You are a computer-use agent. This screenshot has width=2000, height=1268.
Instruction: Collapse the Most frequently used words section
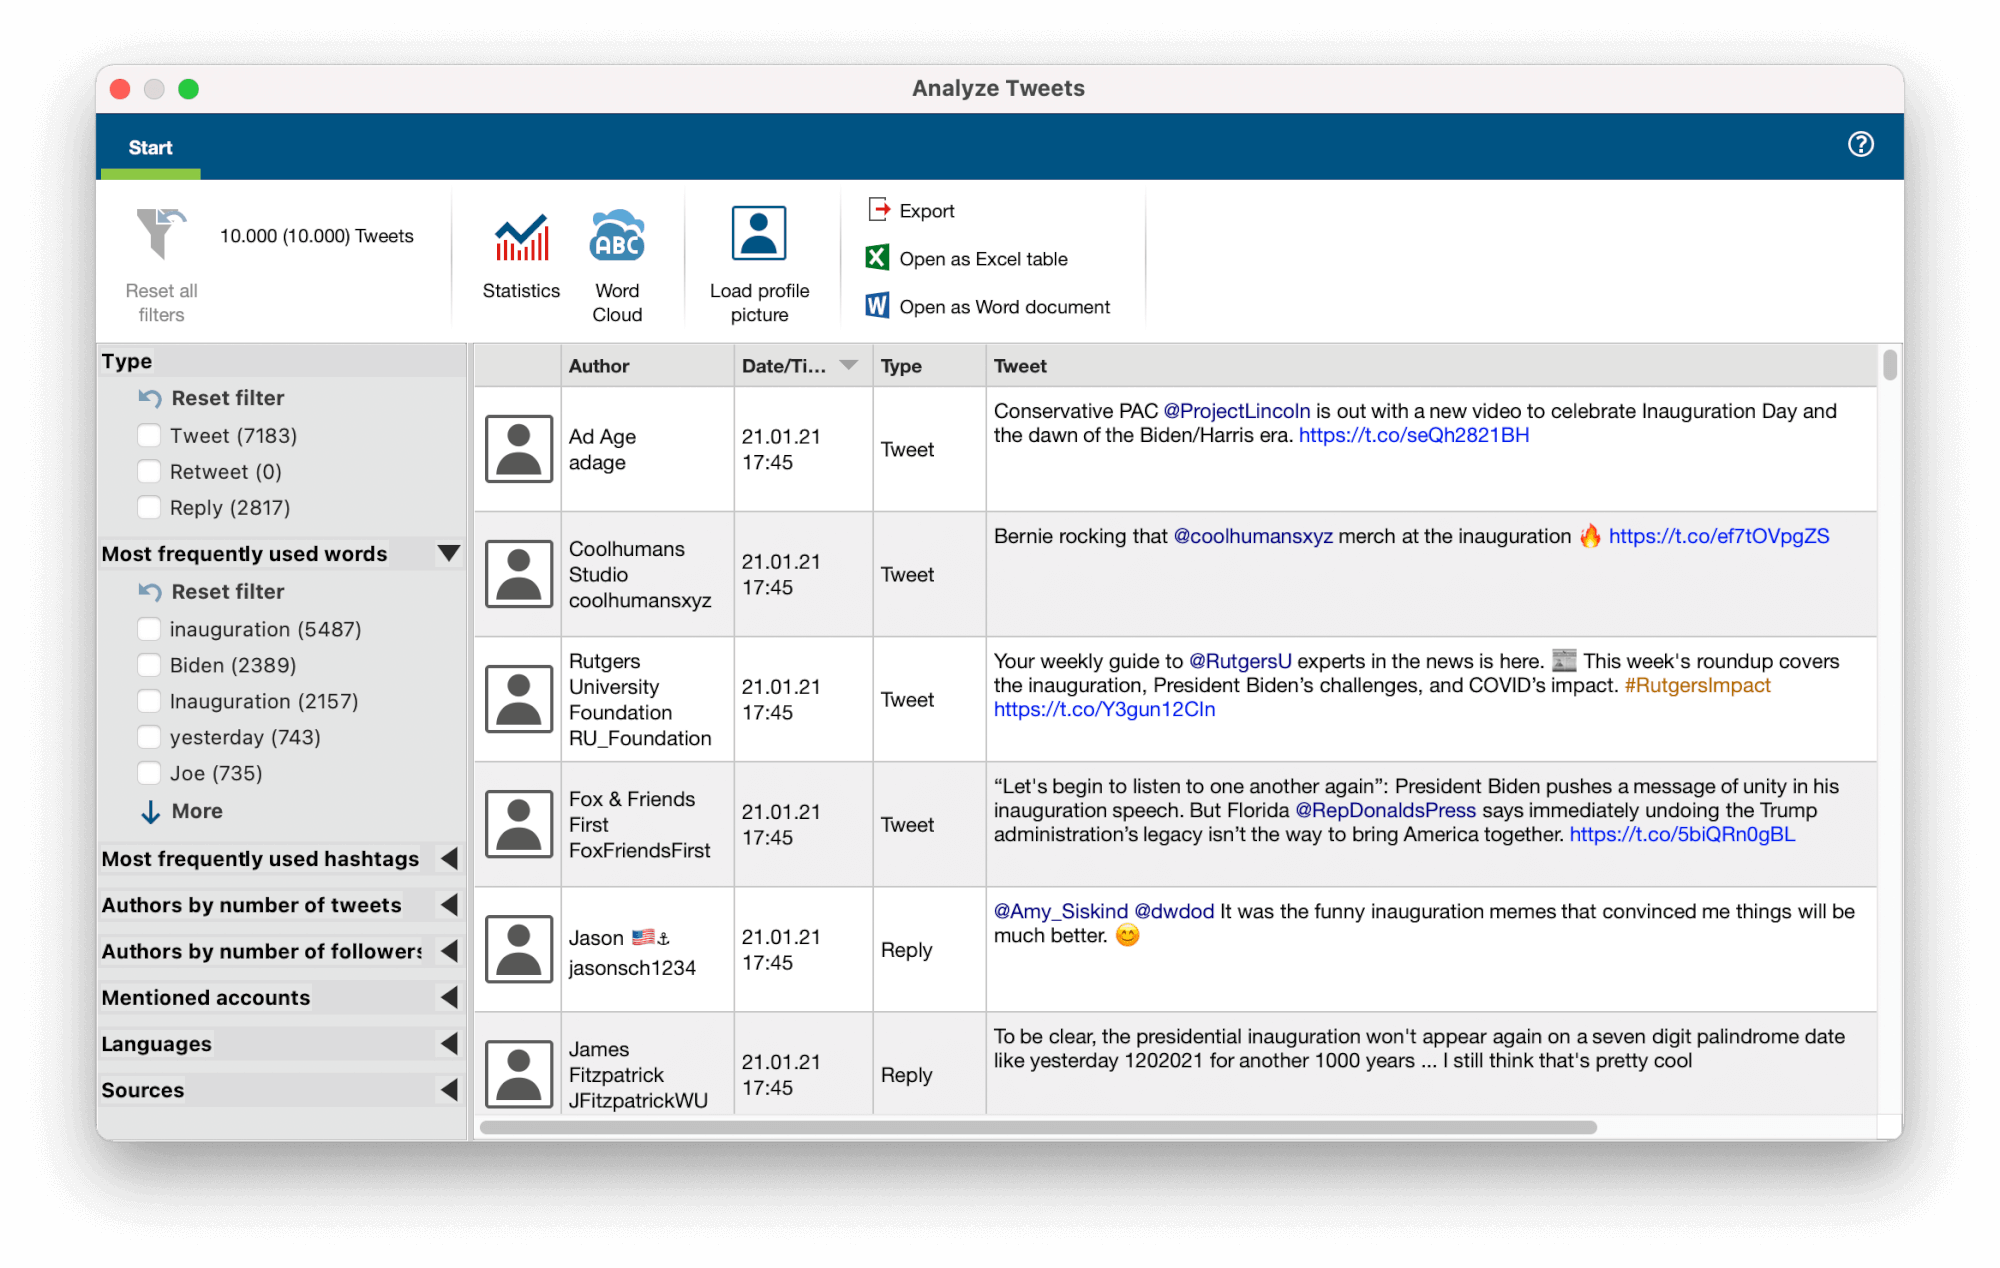(449, 553)
